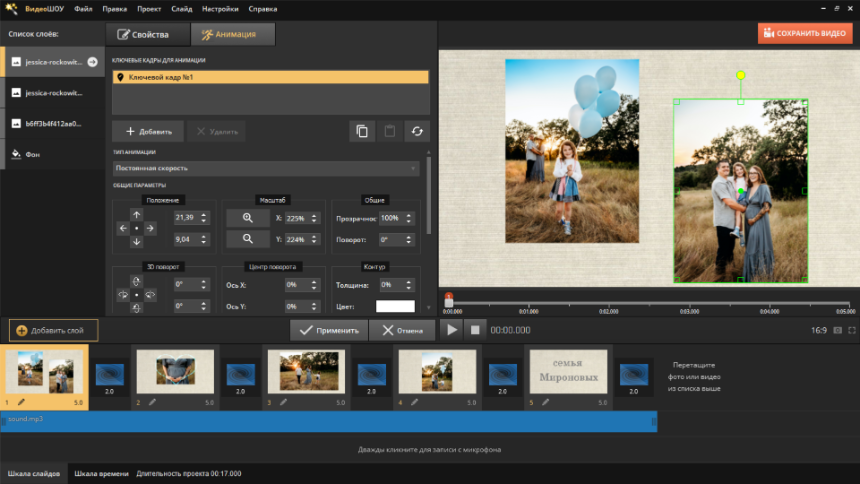This screenshot has width=860, height=484.
Task: Click the paste keyframe parameters icon
Action: (x=389, y=131)
